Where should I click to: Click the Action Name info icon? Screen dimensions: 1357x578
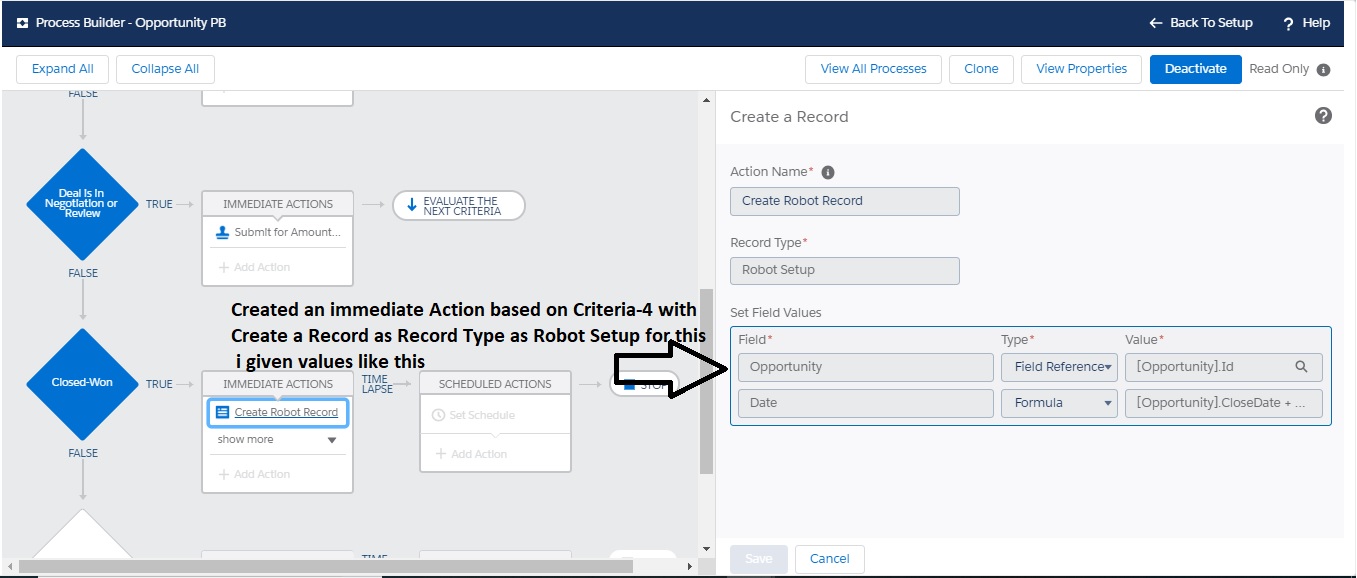point(828,172)
